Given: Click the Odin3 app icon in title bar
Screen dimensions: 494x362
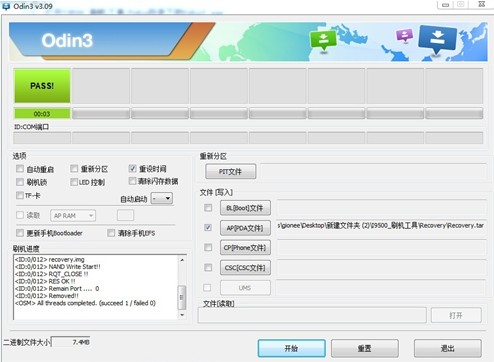Looking at the screenshot, I should [6, 6].
